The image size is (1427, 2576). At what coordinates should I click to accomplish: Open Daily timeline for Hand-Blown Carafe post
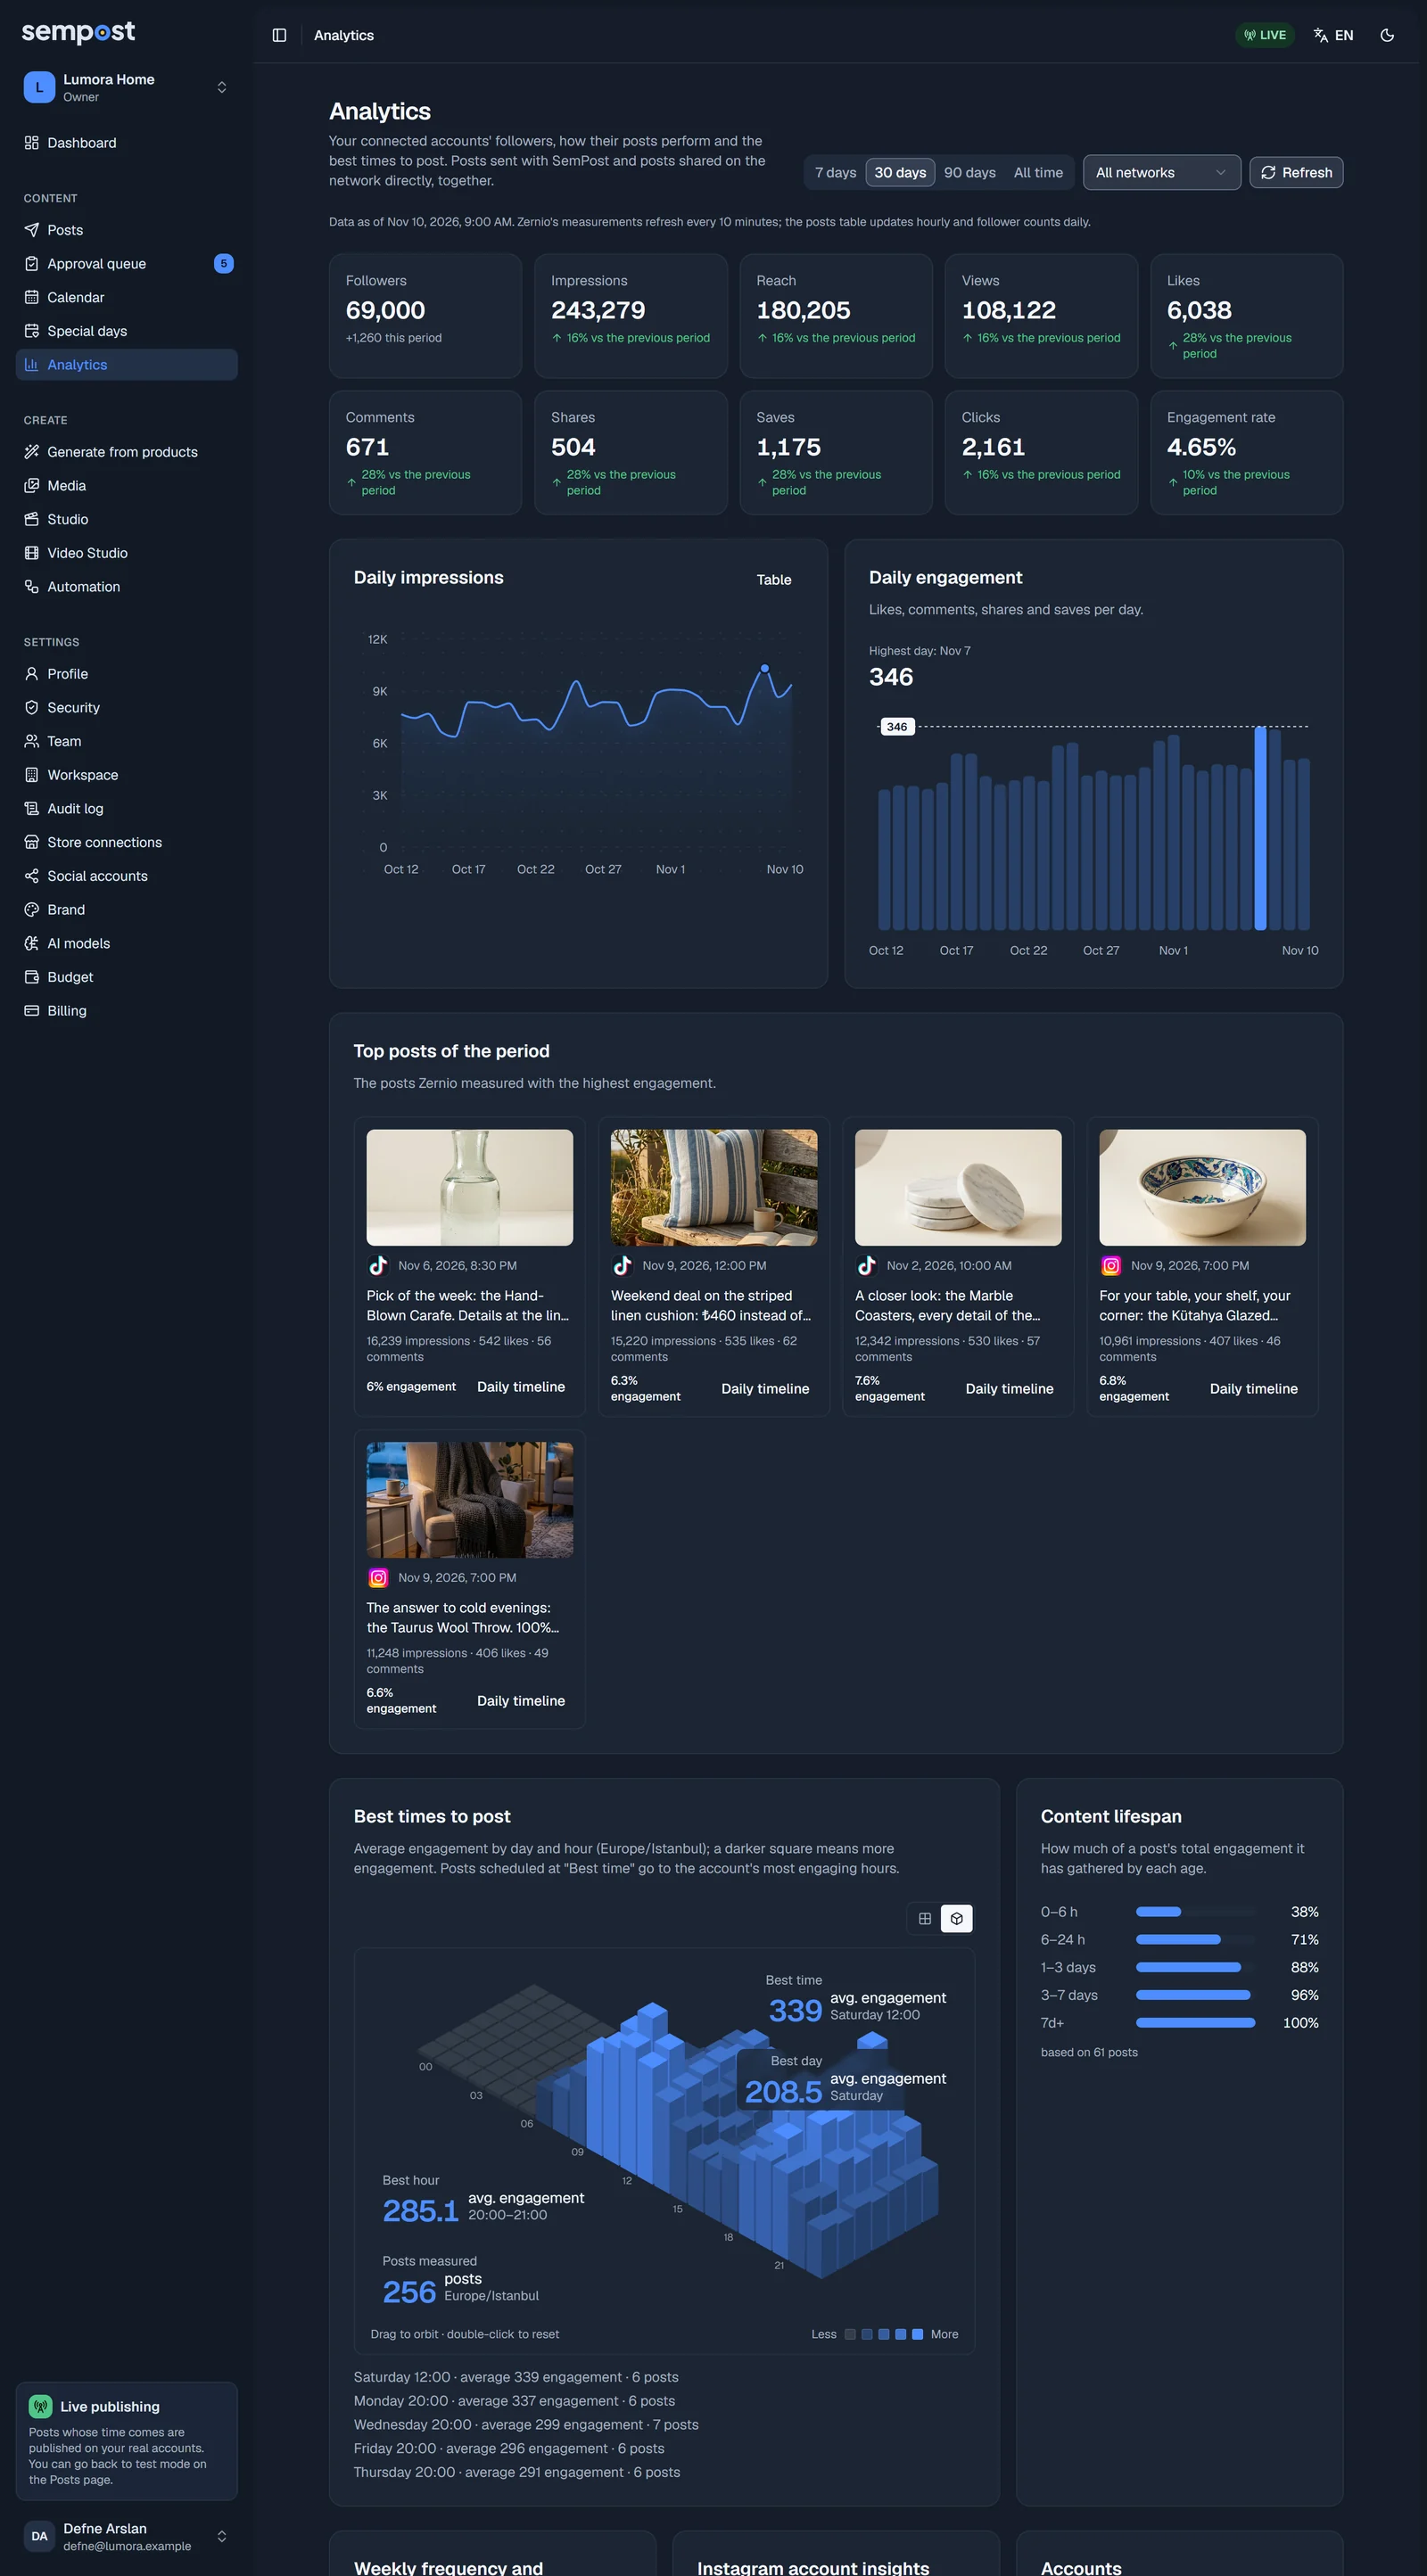(x=520, y=1387)
